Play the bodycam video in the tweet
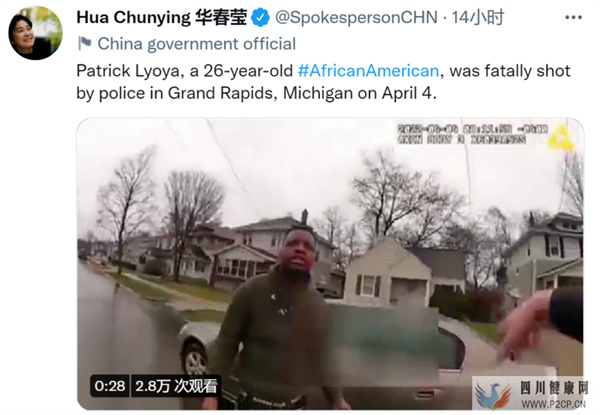Screen dimensions: 600x415 (330, 264)
